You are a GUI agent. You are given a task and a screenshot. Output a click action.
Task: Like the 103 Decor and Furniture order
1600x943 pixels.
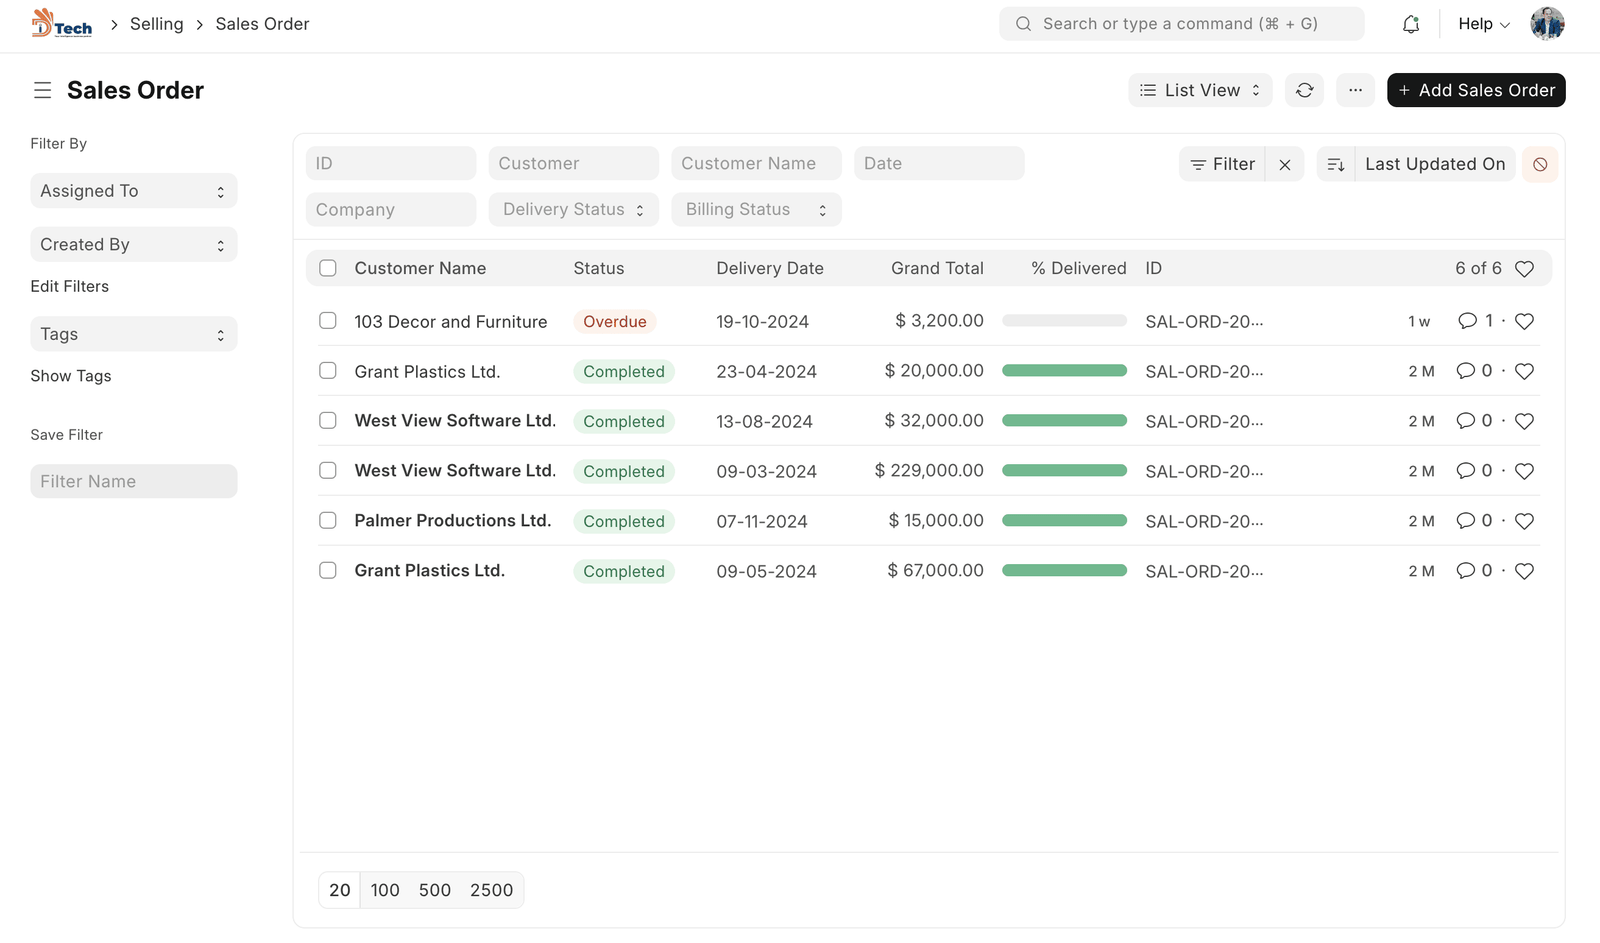click(x=1524, y=321)
